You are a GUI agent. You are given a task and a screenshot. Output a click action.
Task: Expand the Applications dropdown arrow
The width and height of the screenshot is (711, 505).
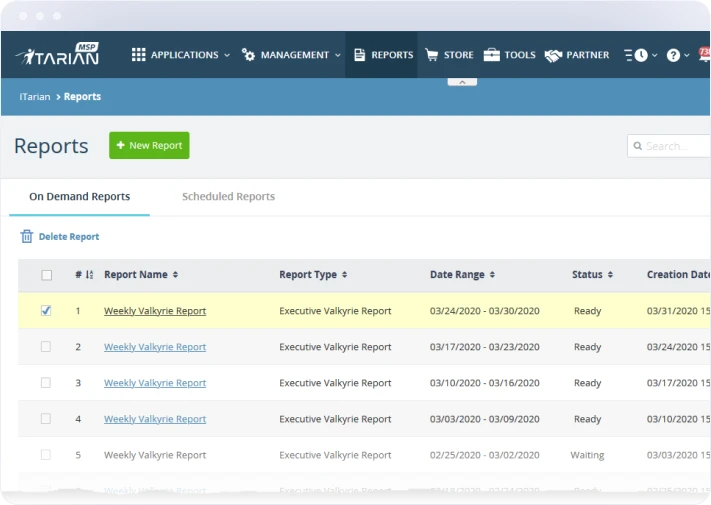click(x=227, y=55)
